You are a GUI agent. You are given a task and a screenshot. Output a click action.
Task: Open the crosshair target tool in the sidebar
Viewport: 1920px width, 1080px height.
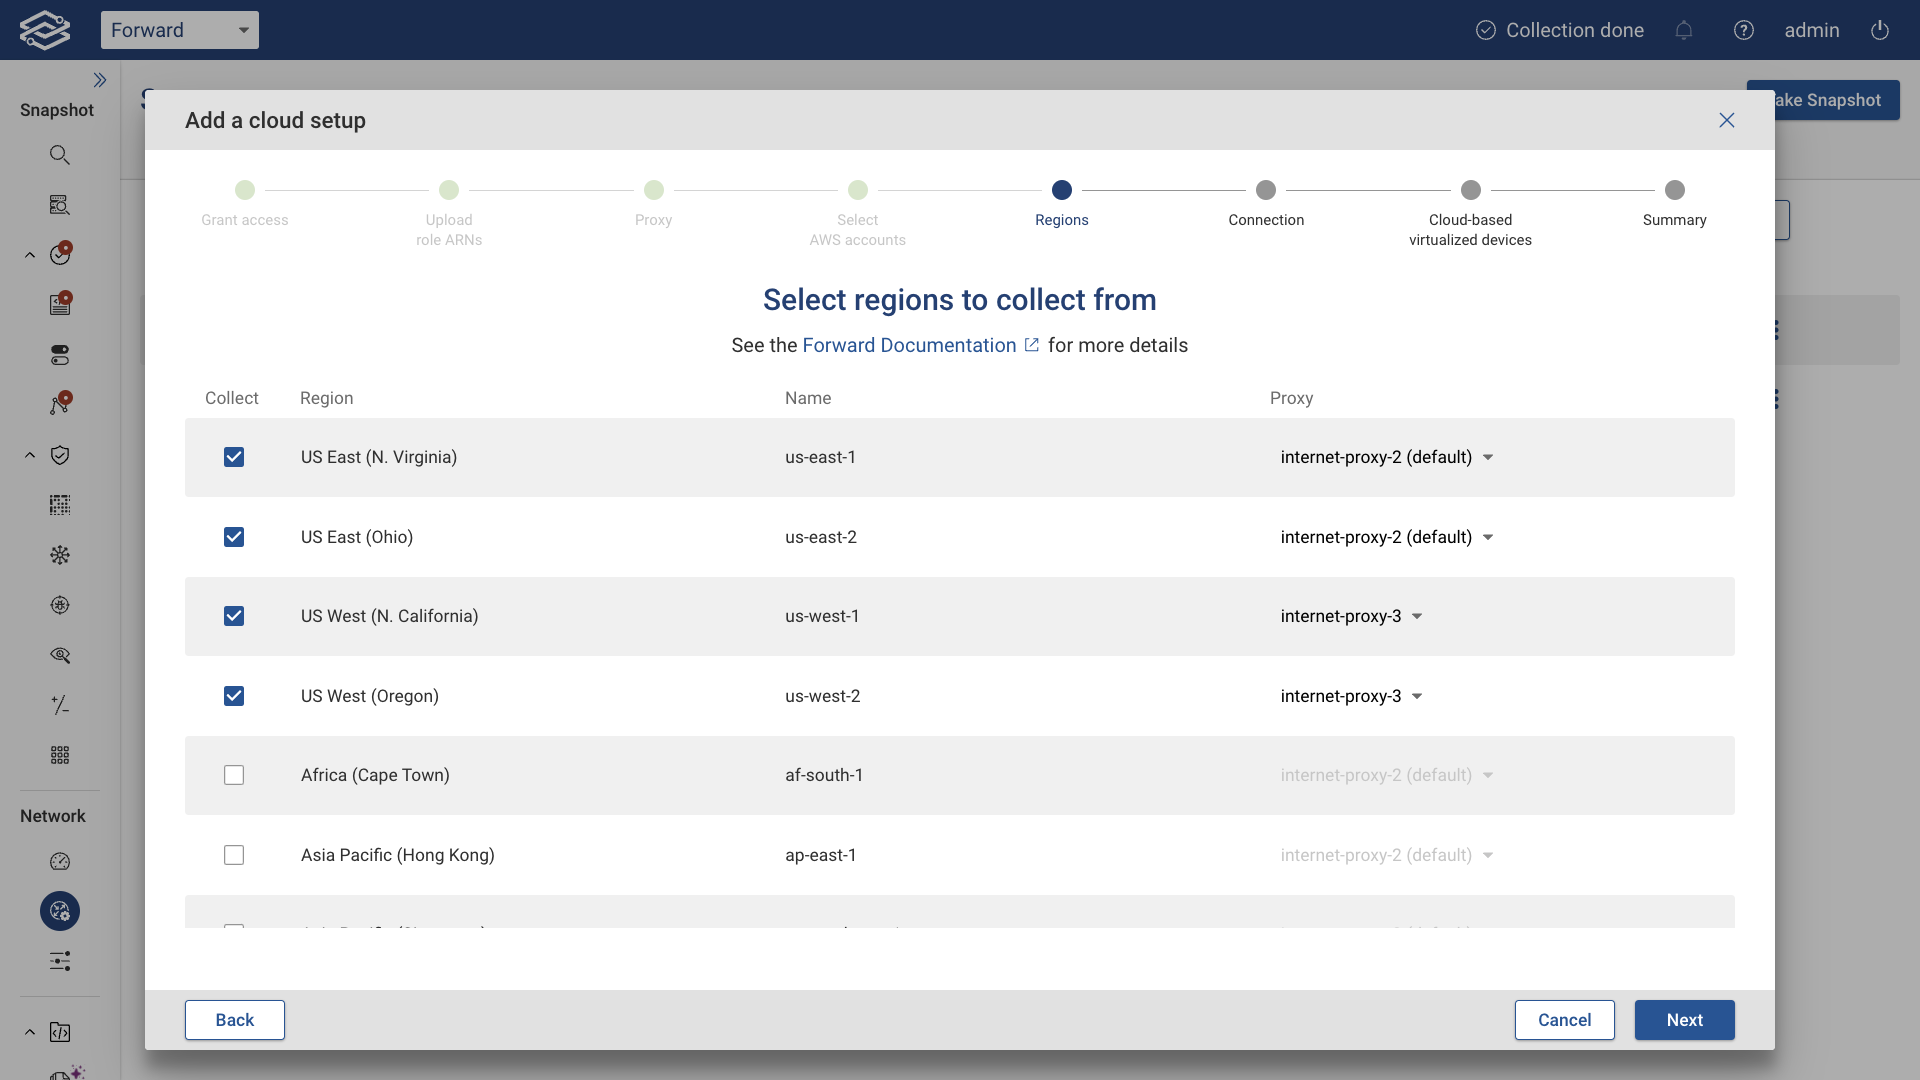(x=60, y=605)
